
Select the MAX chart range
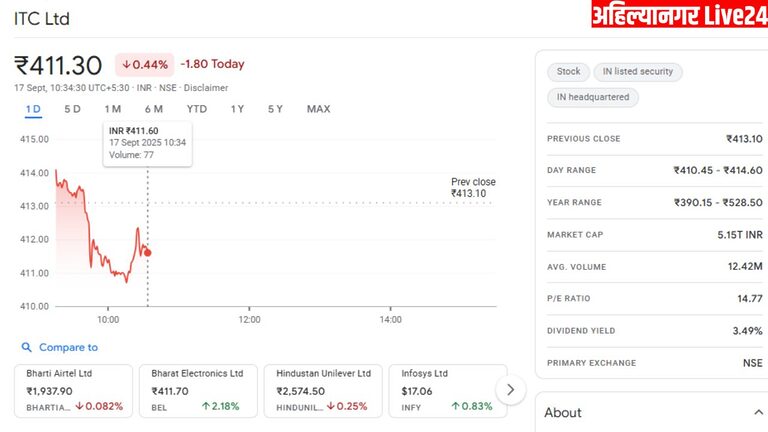pos(318,109)
